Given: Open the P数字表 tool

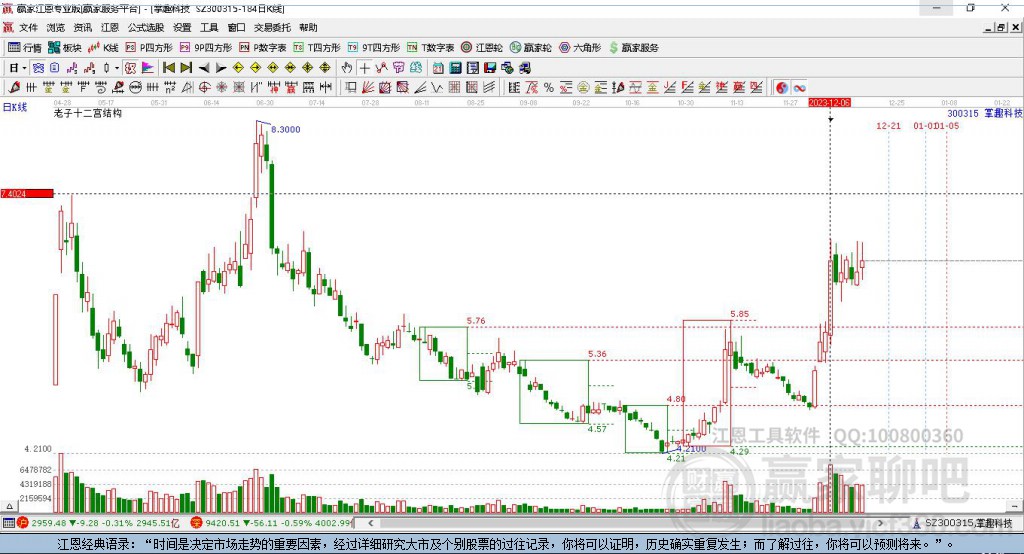Looking at the screenshot, I should (x=263, y=48).
